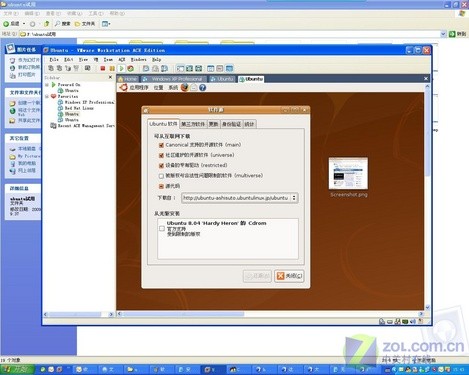Select Red Hat Linux in the Sidebar Favorites
The width and height of the screenshot is (469, 375).
pyautogui.click(x=76, y=108)
